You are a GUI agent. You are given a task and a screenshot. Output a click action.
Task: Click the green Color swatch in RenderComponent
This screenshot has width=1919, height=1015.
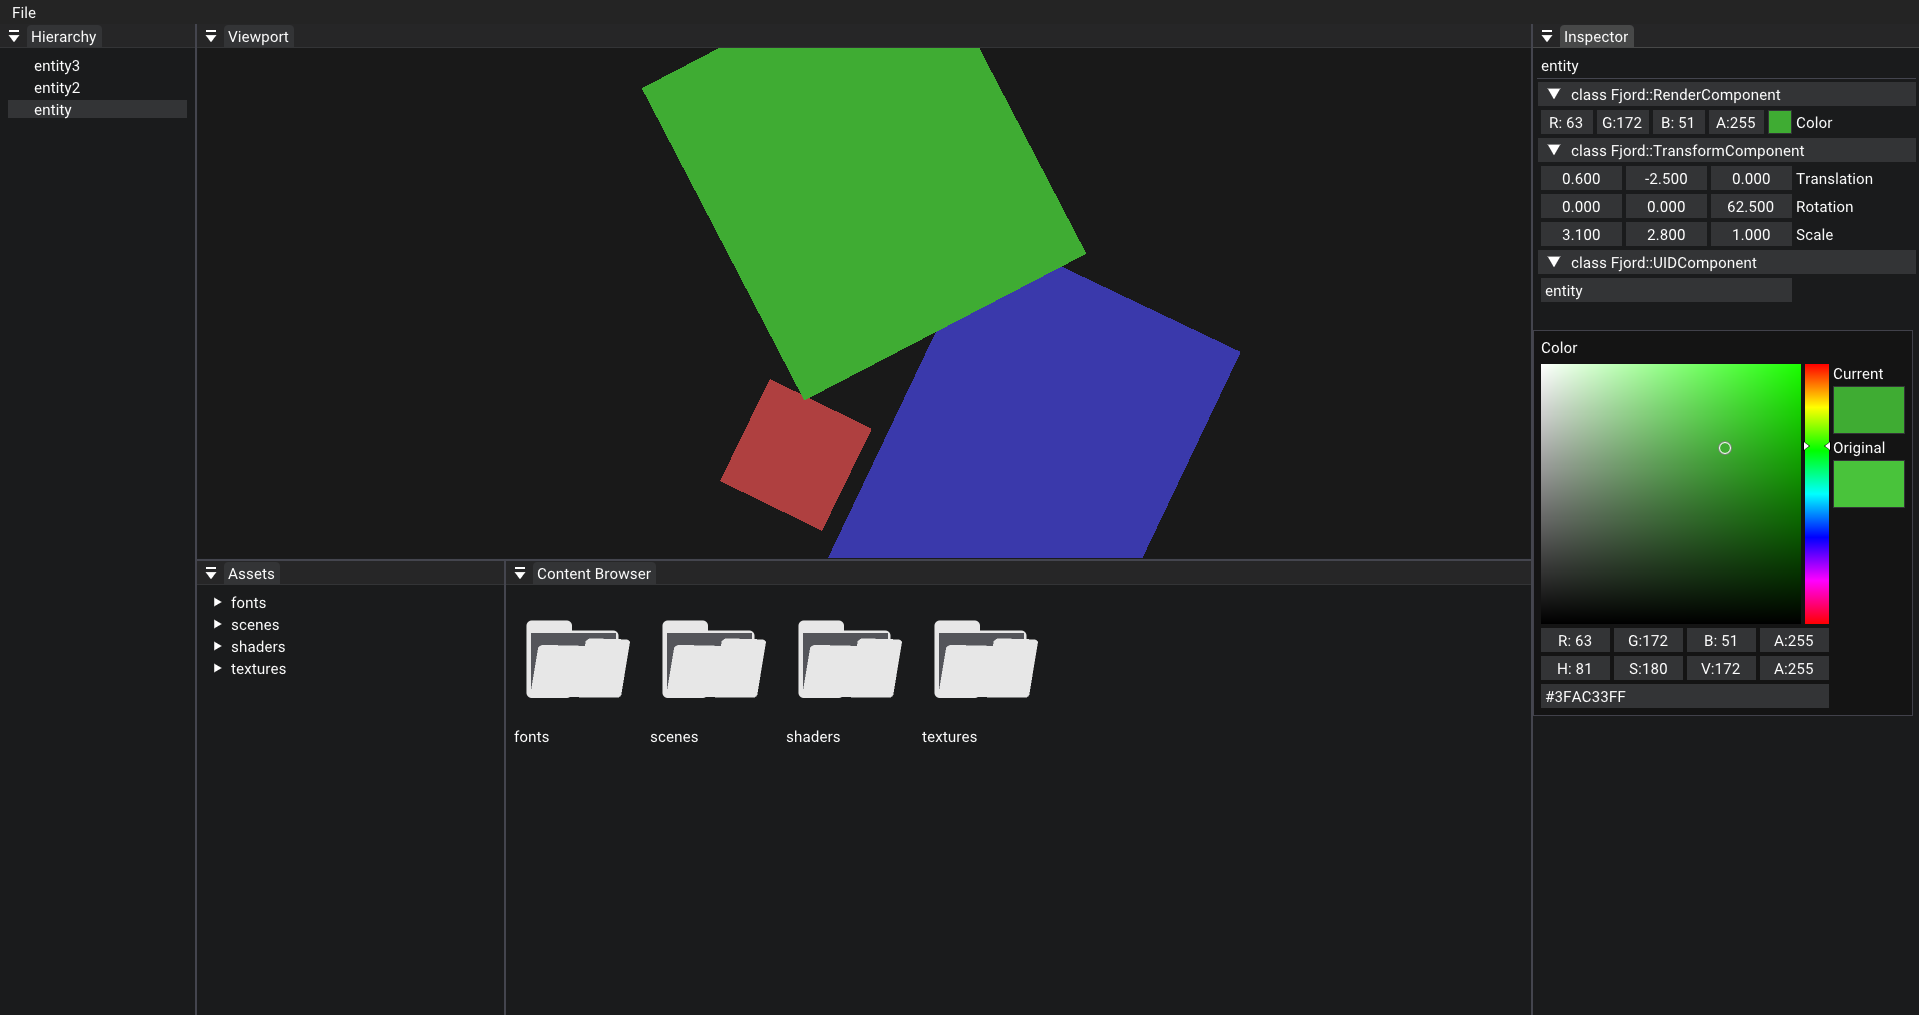click(x=1780, y=123)
